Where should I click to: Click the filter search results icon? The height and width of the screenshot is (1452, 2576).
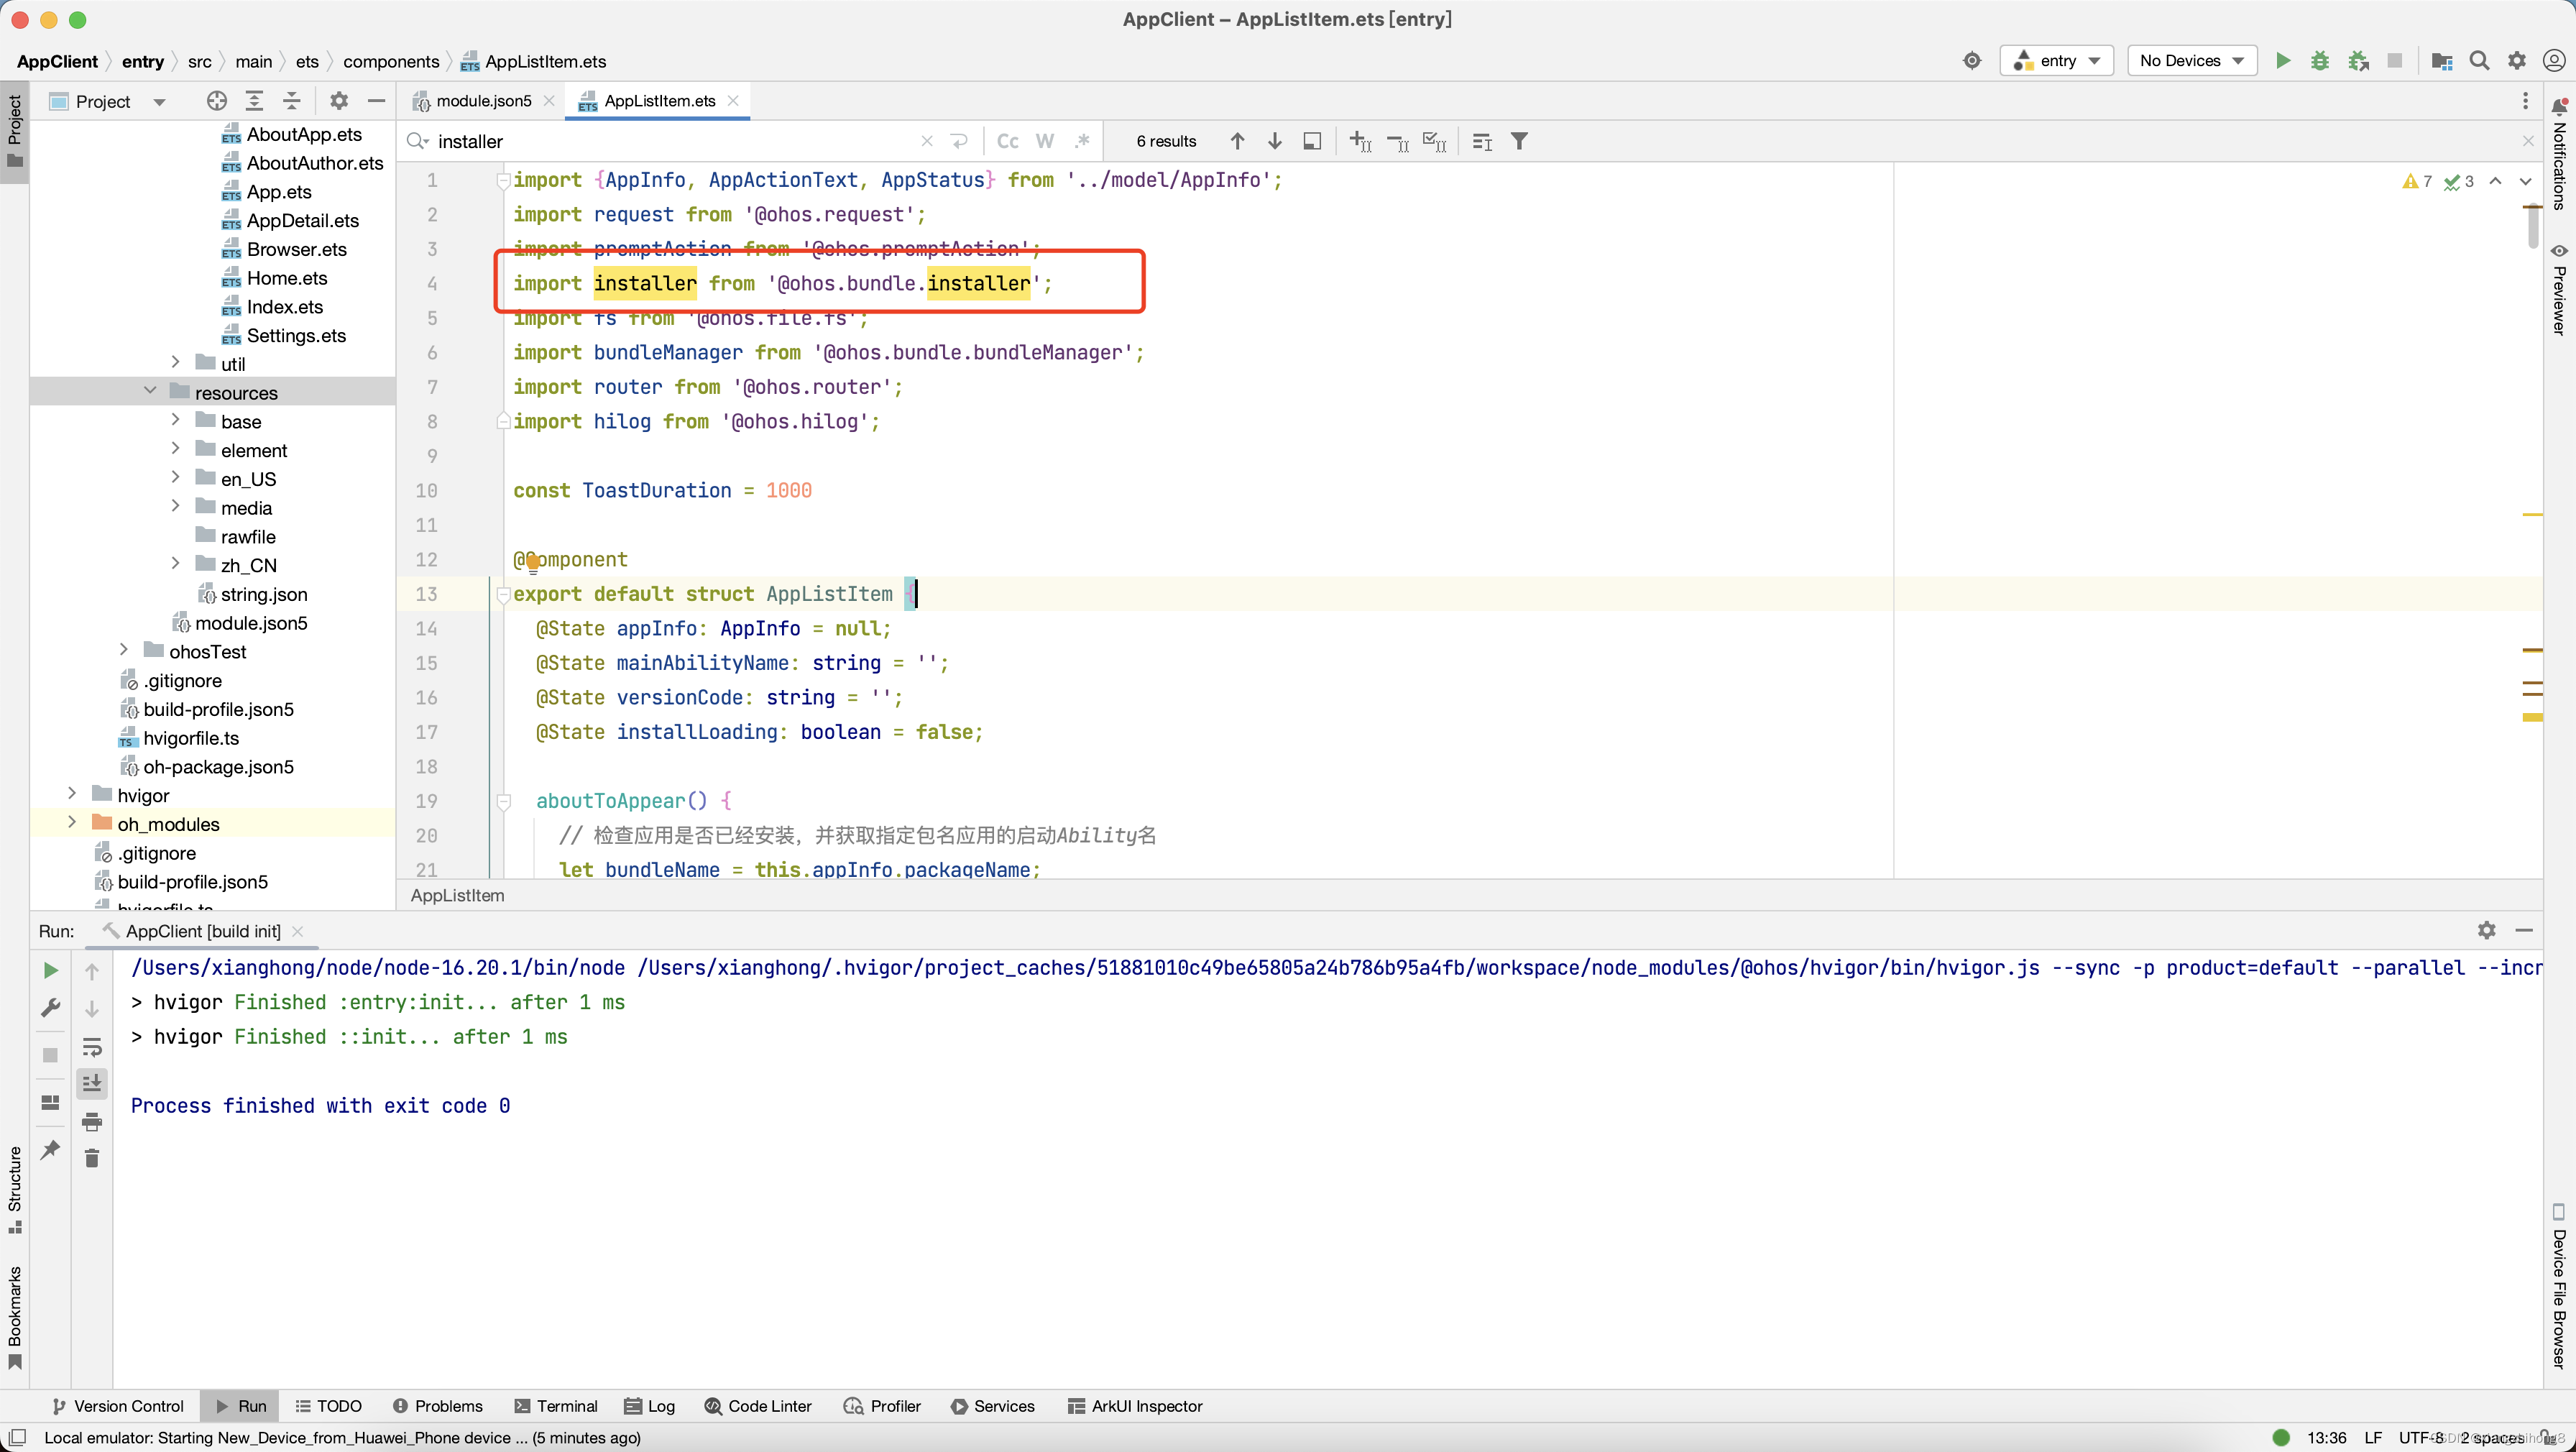pyautogui.click(x=1519, y=141)
